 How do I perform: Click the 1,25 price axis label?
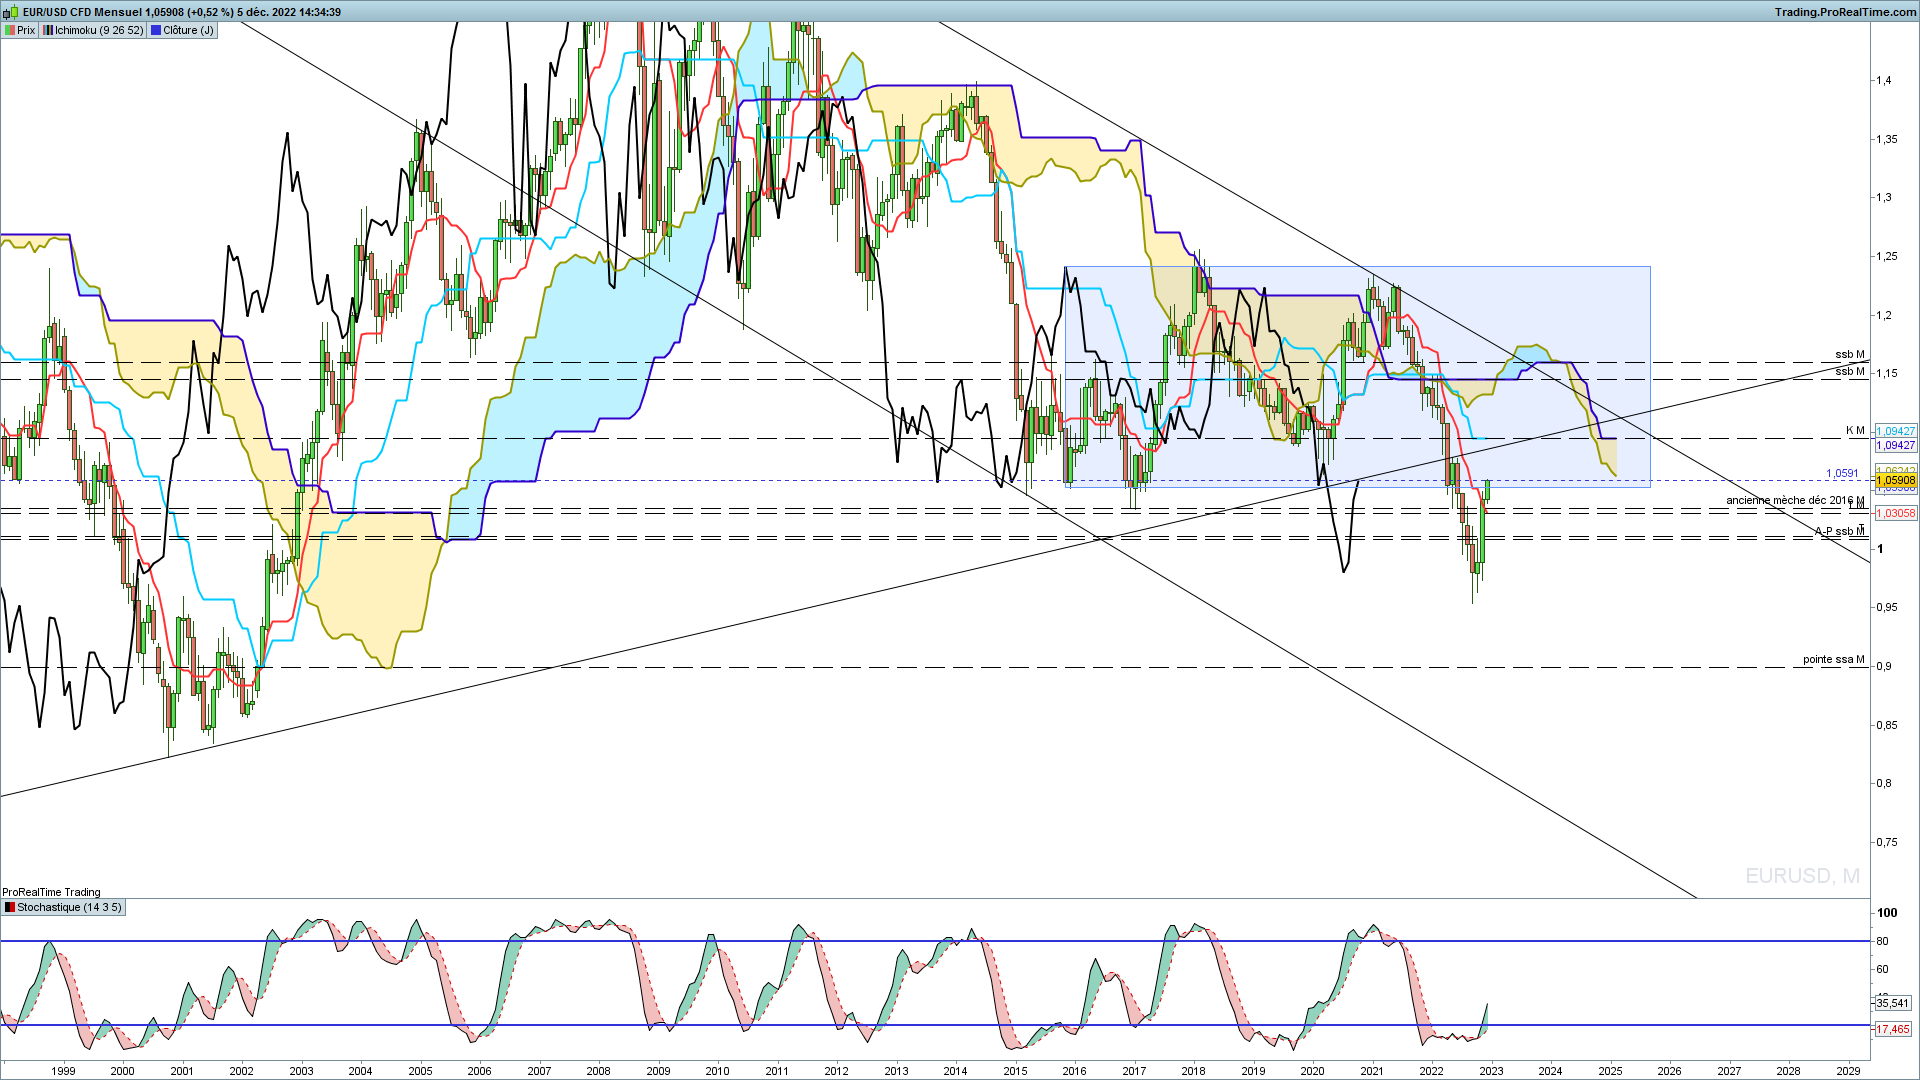(1885, 256)
